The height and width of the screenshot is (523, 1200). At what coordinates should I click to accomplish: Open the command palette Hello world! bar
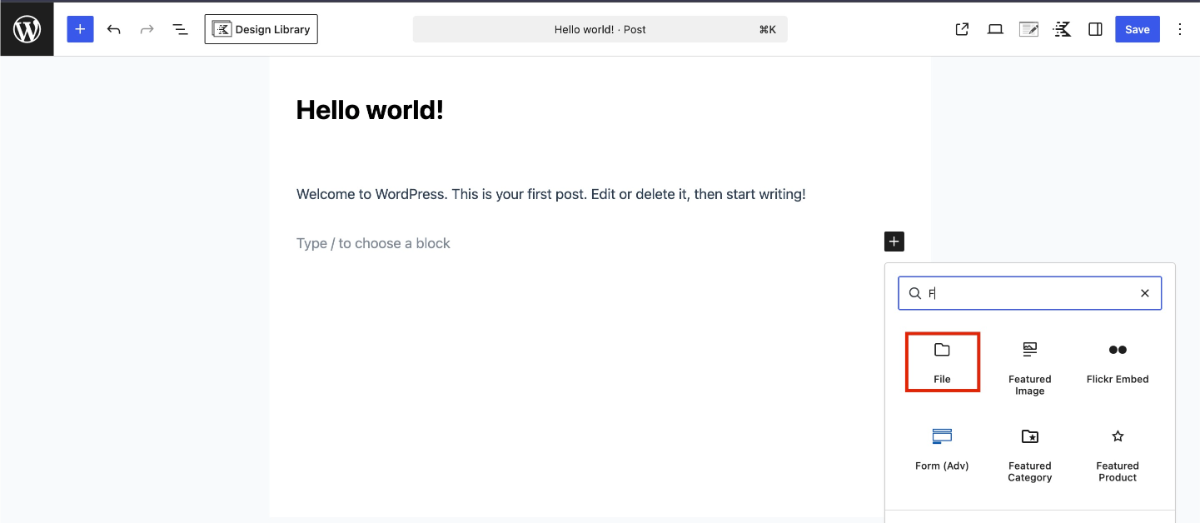(x=600, y=29)
